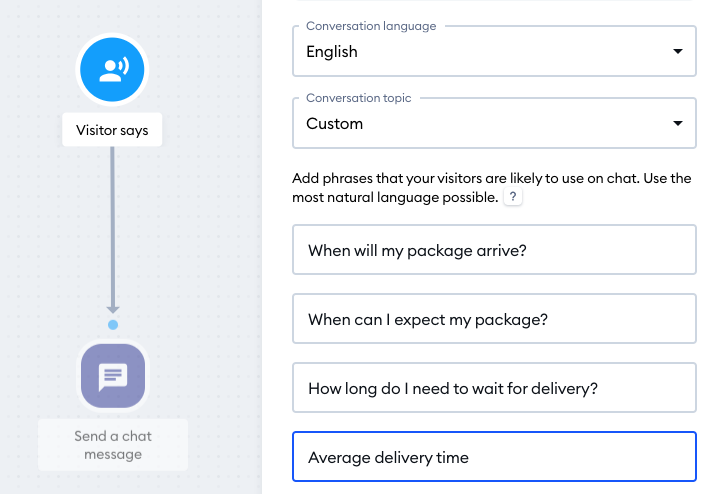Click the Send a chat message label
The image size is (723, 494).
tap(113, 445)
